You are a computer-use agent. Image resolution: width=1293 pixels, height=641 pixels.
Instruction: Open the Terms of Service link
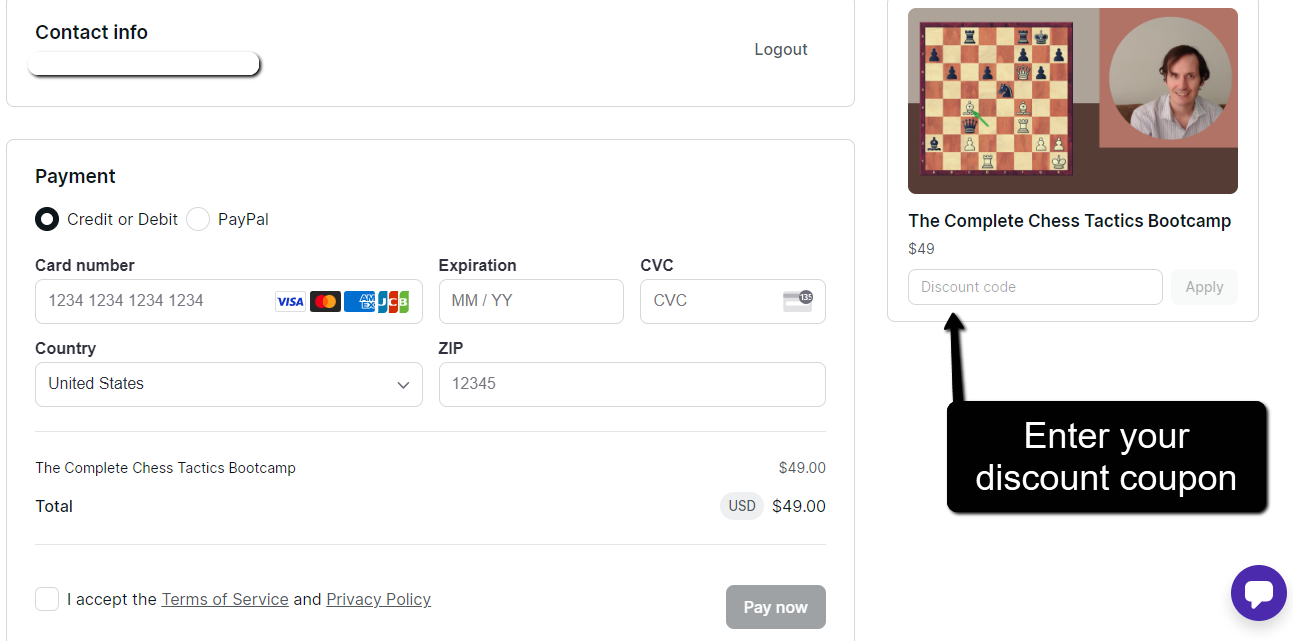(225, 599)
